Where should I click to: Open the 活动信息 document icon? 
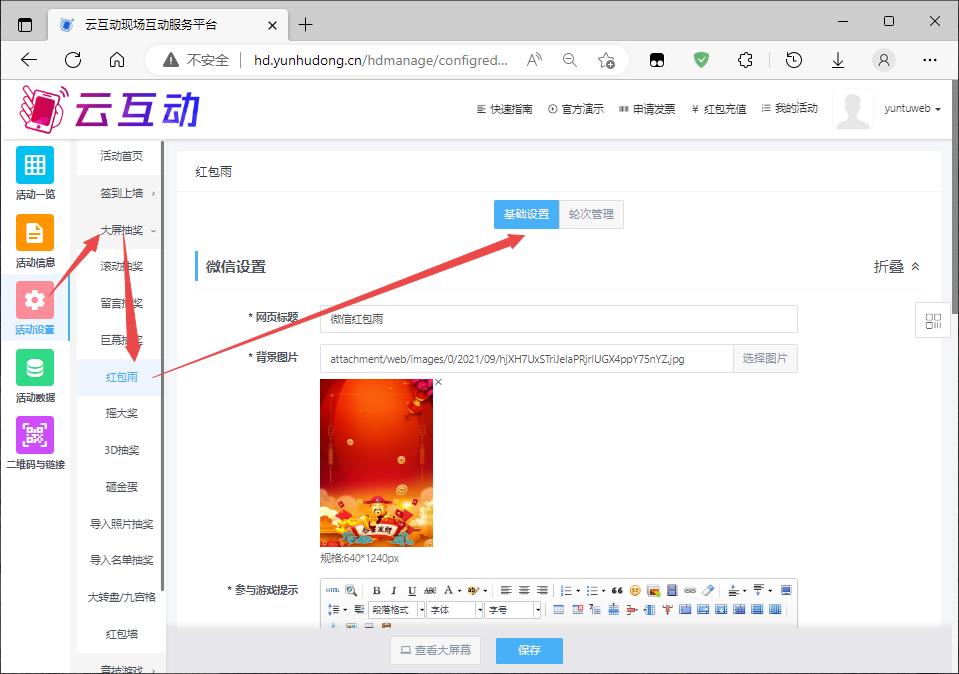click(x=35, y=232)
